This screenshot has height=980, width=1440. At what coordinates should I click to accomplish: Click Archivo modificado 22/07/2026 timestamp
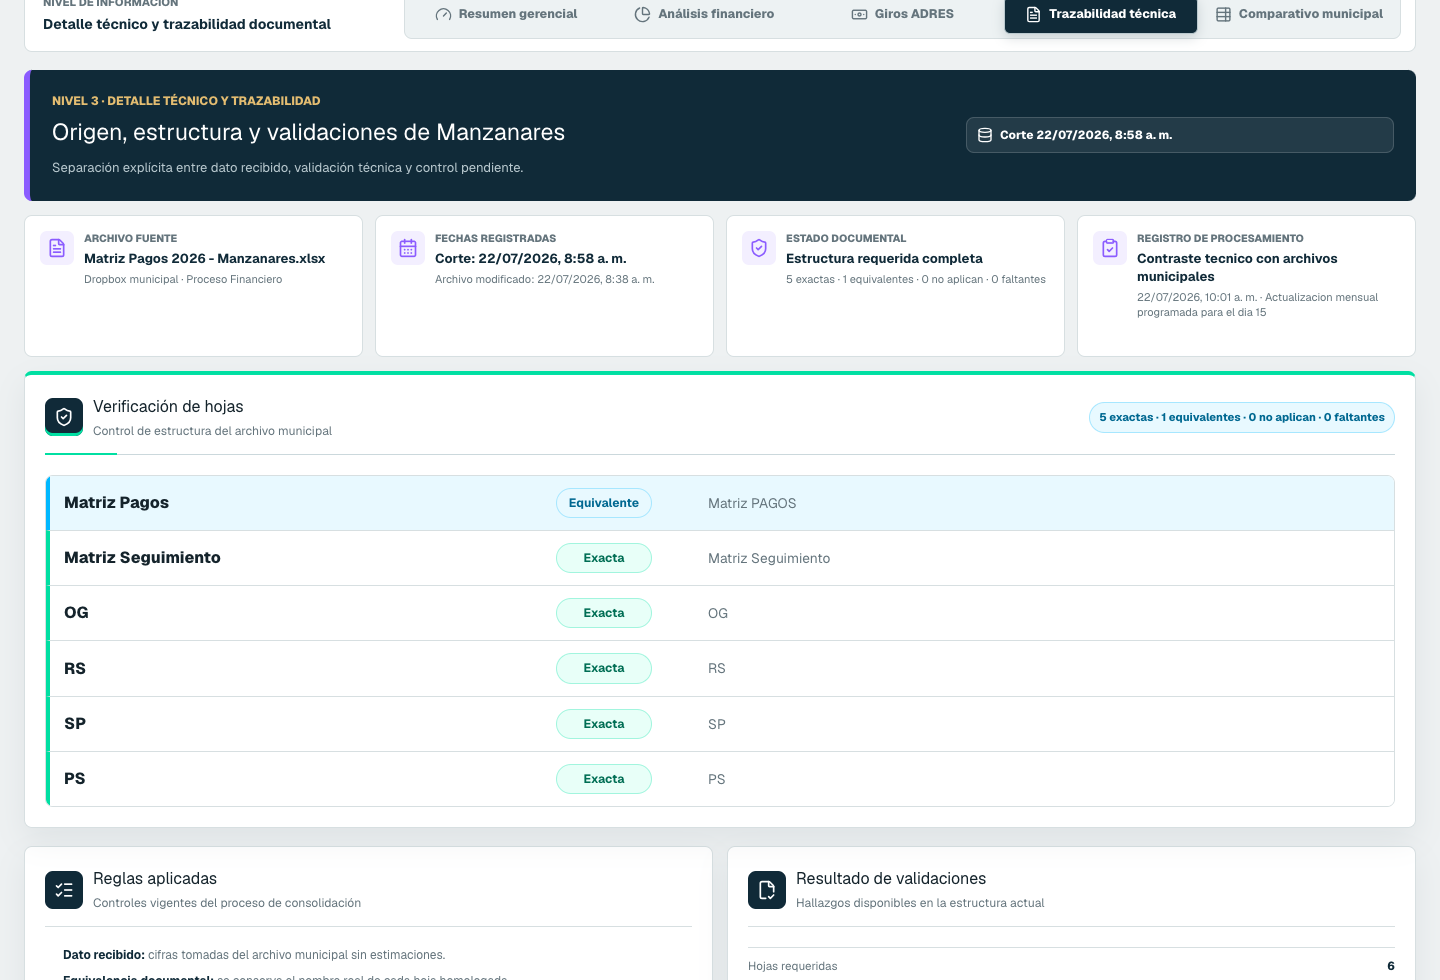(x=545, y=280)
